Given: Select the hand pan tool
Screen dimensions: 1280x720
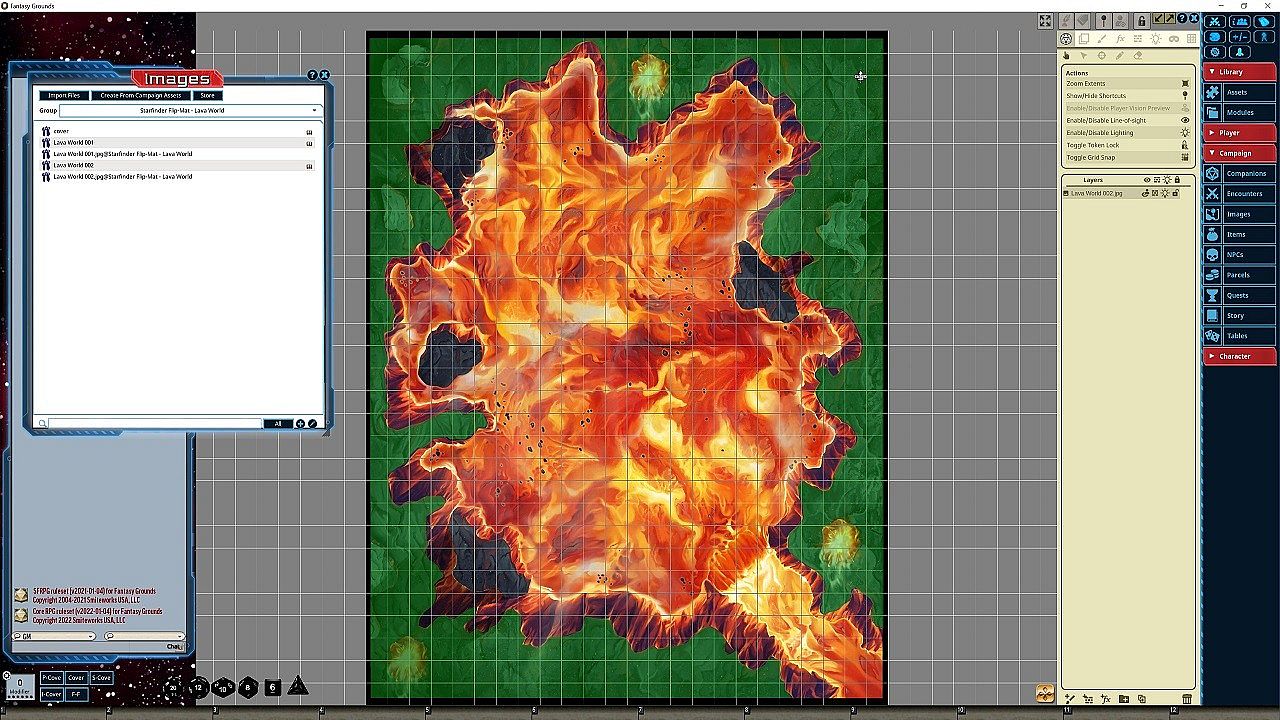Looking at the screenshot, I should [x=1067, y=56].
